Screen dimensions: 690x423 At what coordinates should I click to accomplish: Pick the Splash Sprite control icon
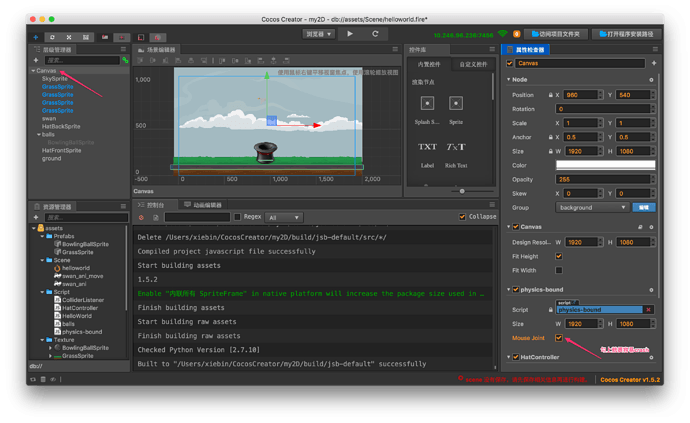point(427,103)
